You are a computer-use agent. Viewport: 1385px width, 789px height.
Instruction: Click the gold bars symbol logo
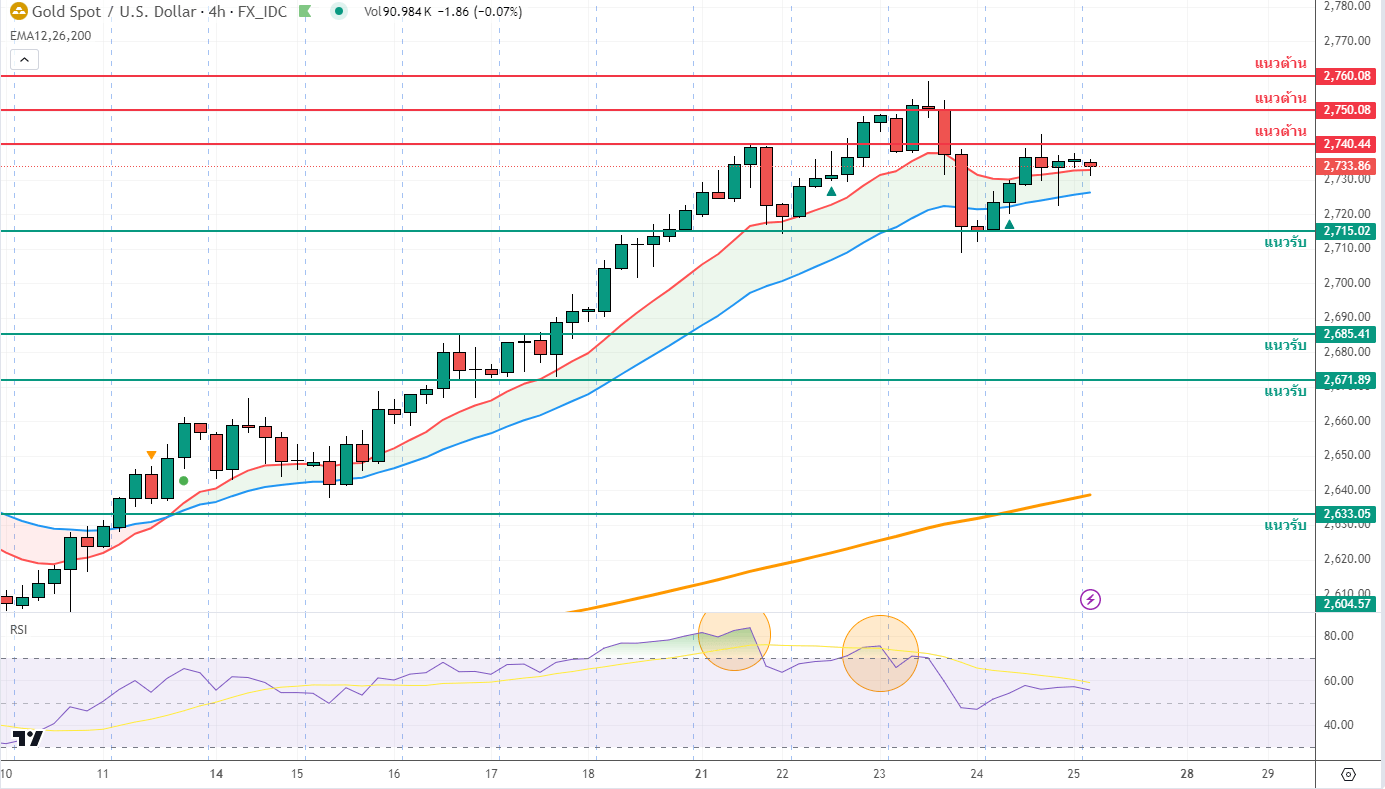coord(18,12)
